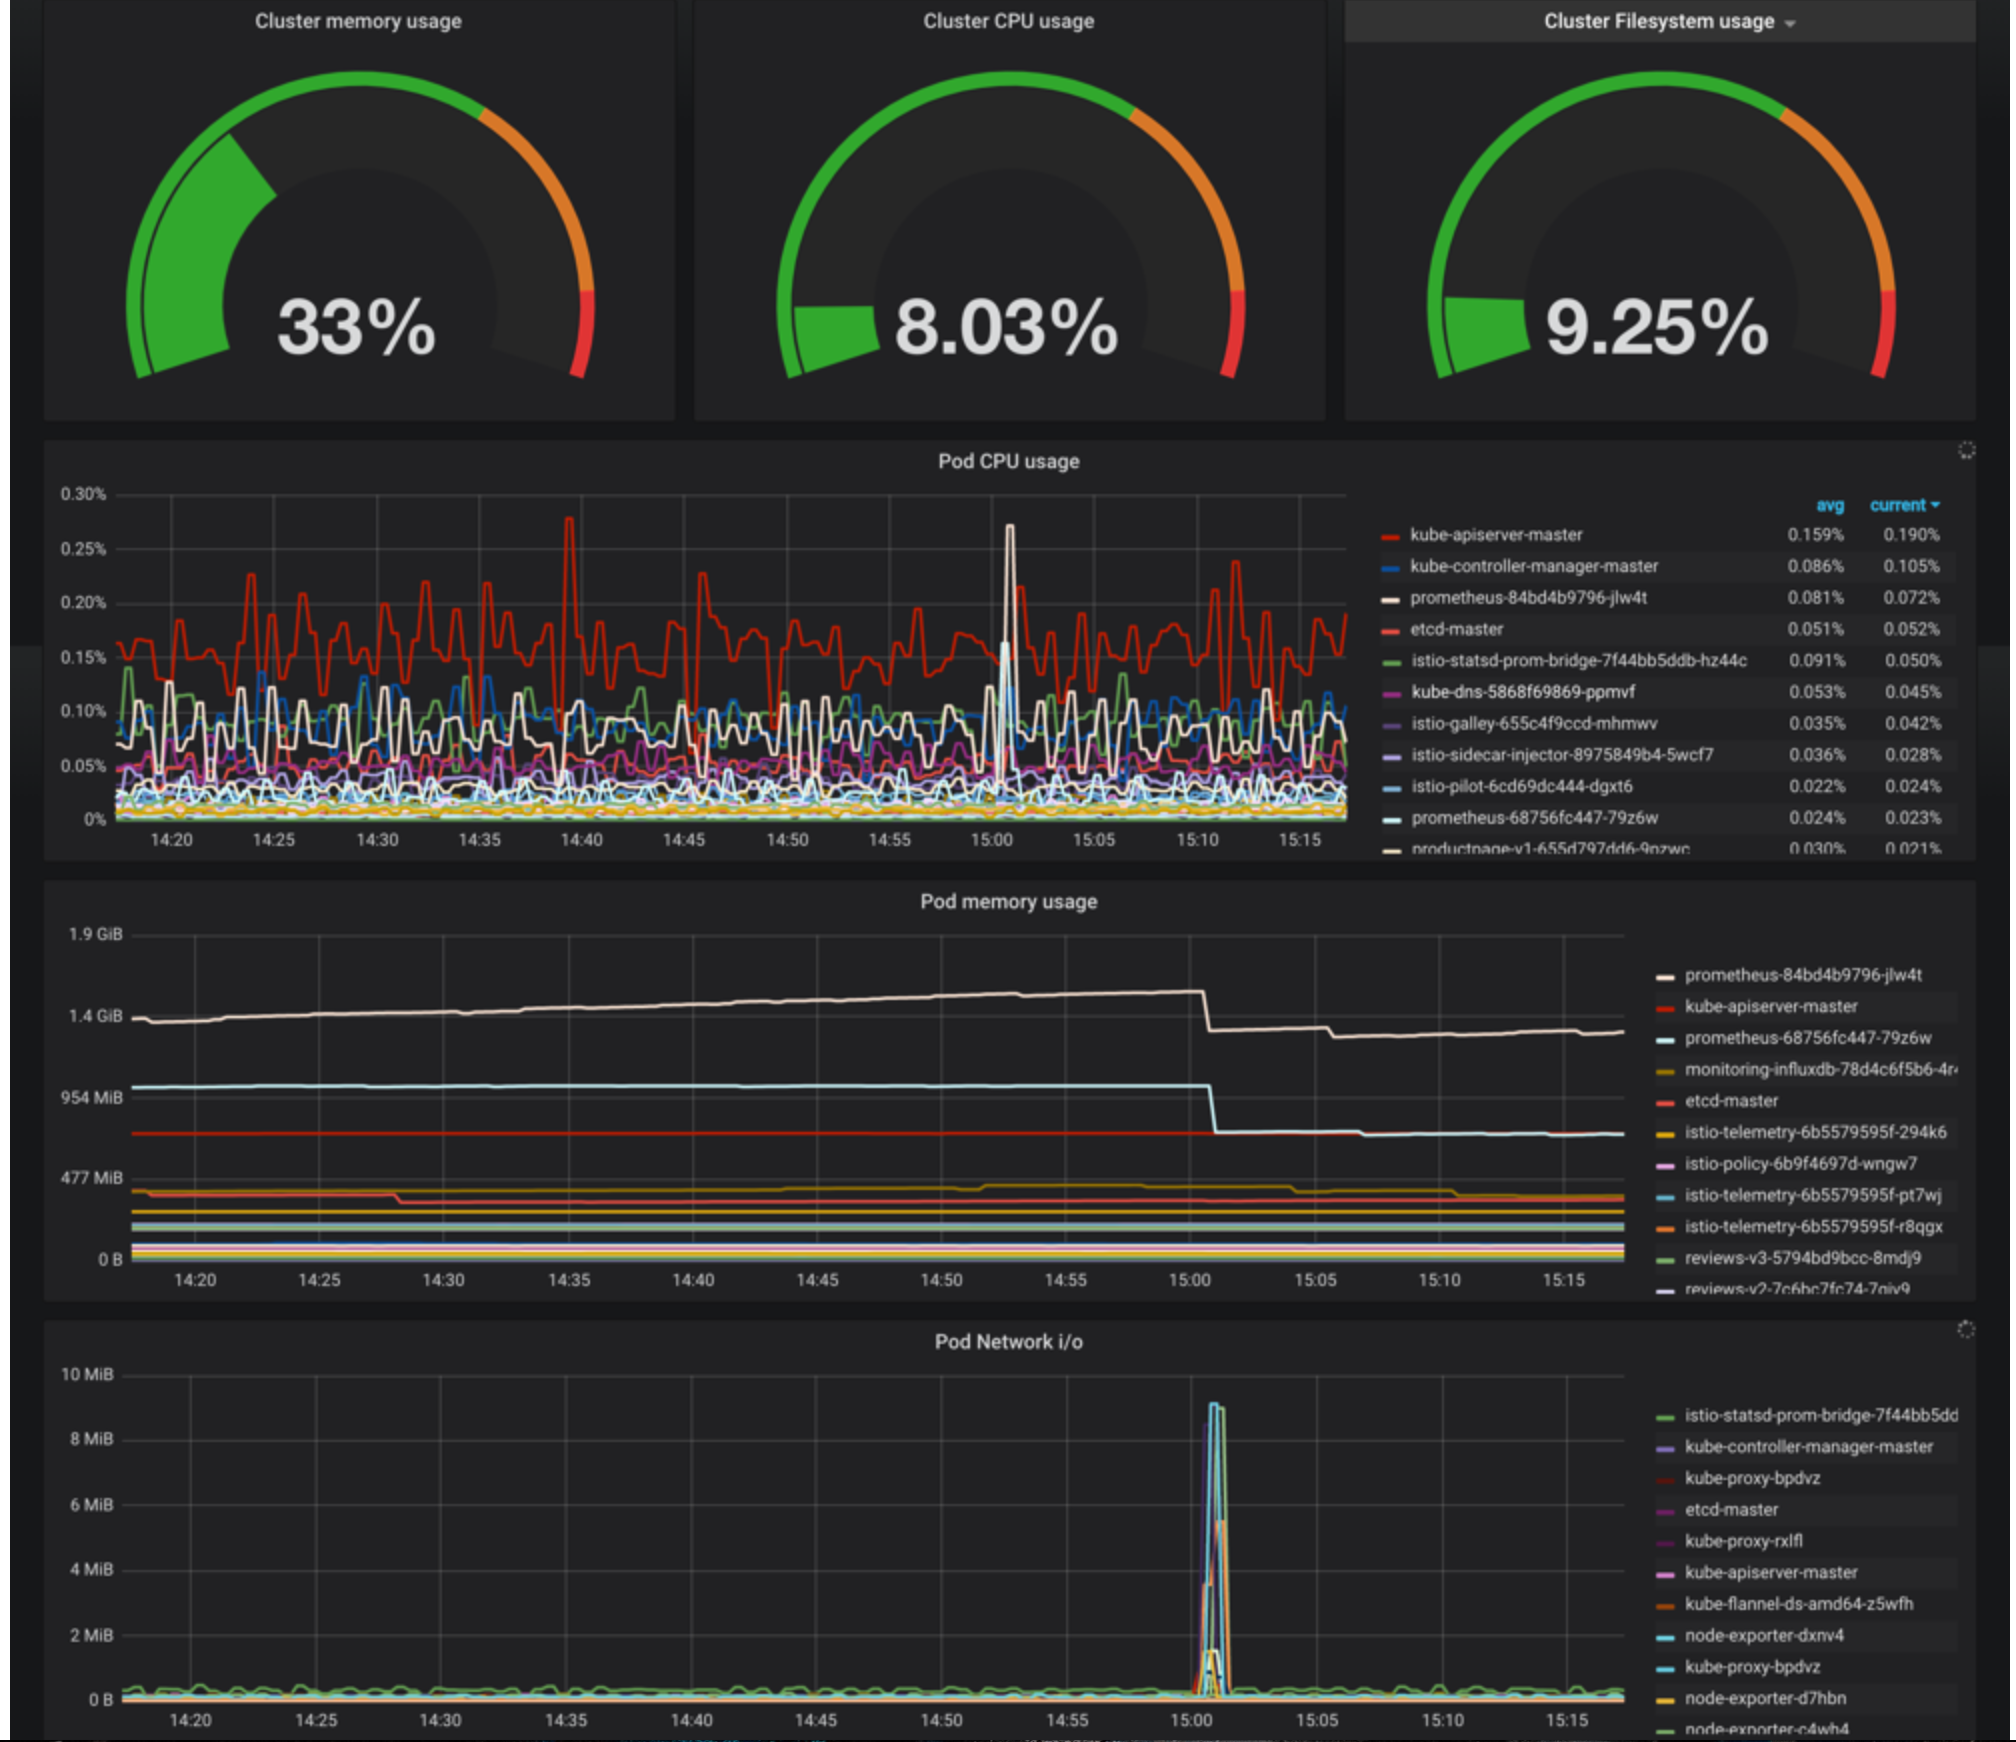Sort Pod CPU legend by avg column

click(1830, 505)
